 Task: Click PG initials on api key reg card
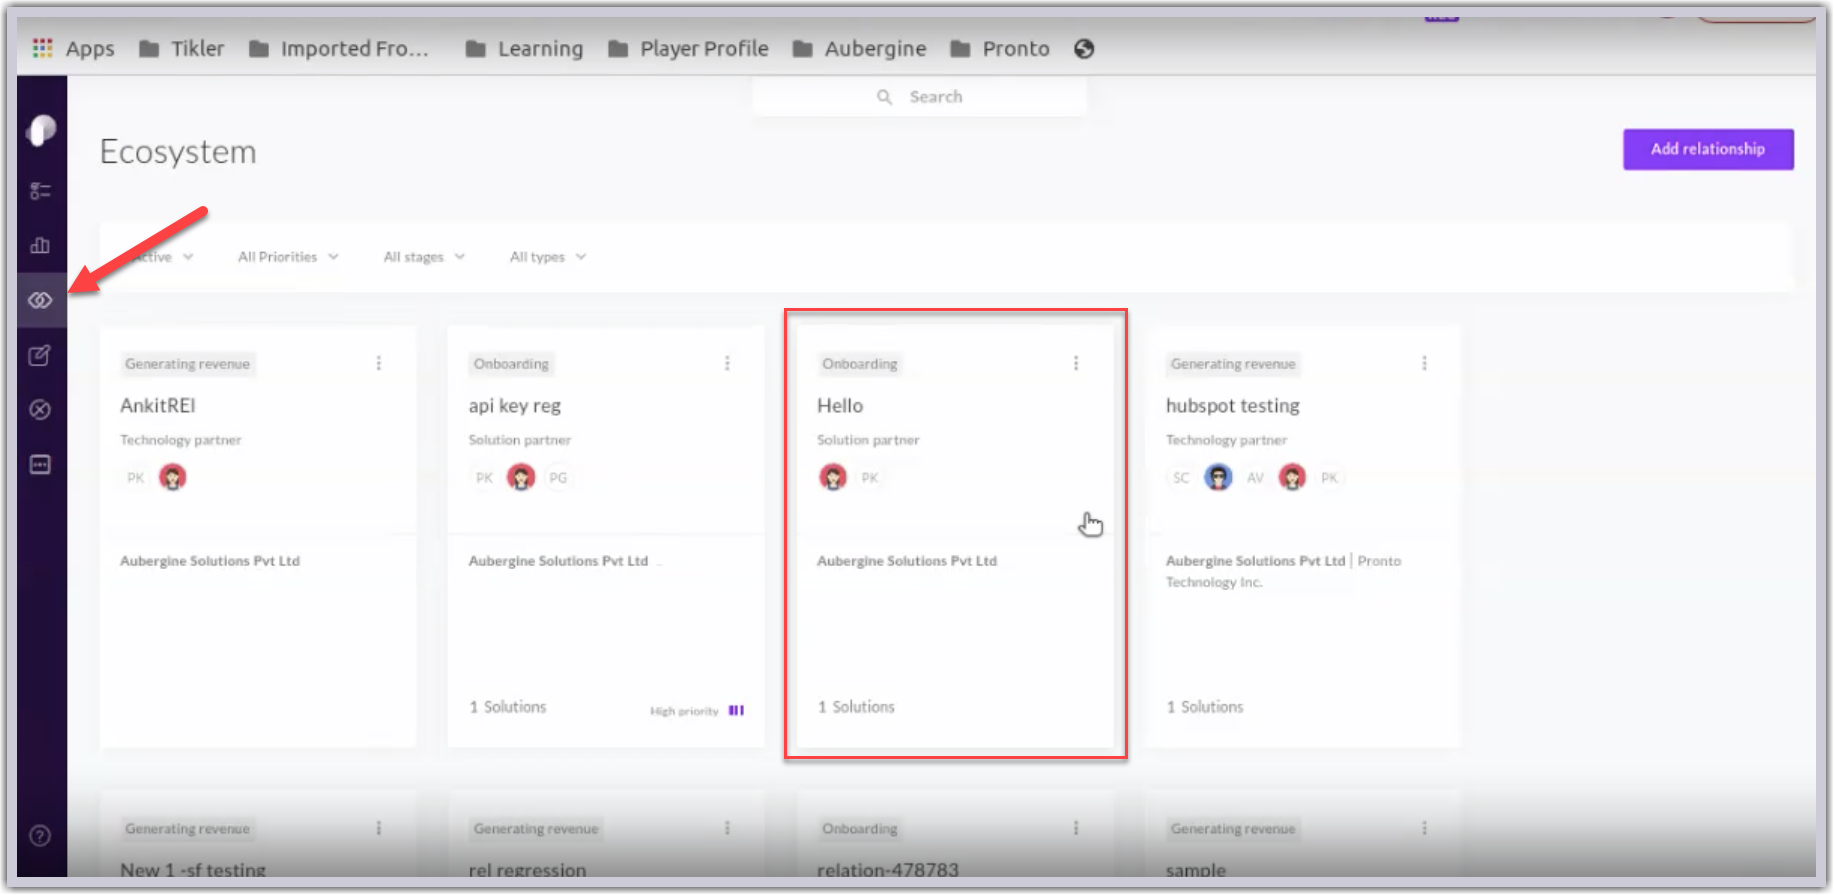click(x=558, y=478)
